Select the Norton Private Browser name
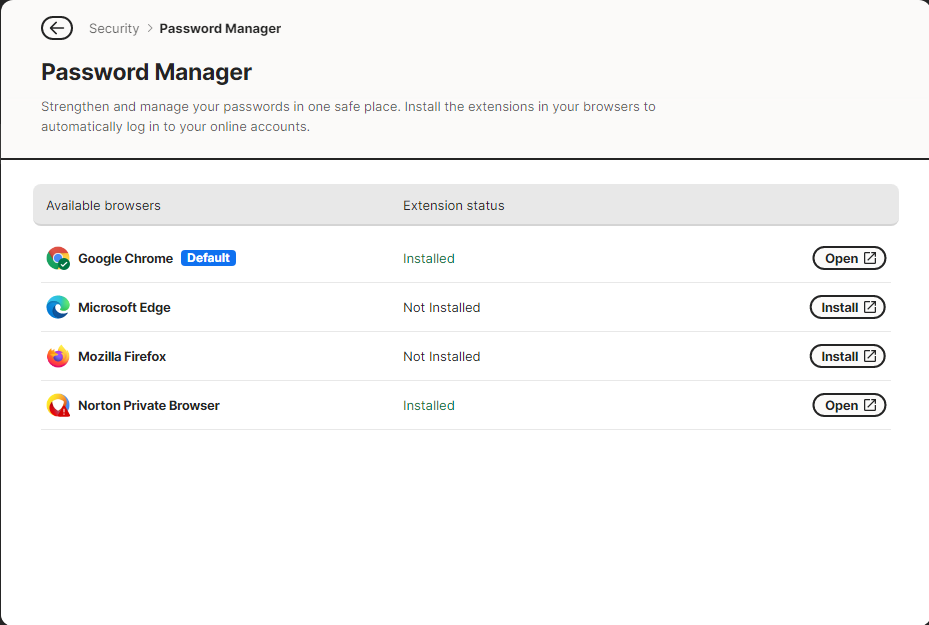 tap(148, 405)
